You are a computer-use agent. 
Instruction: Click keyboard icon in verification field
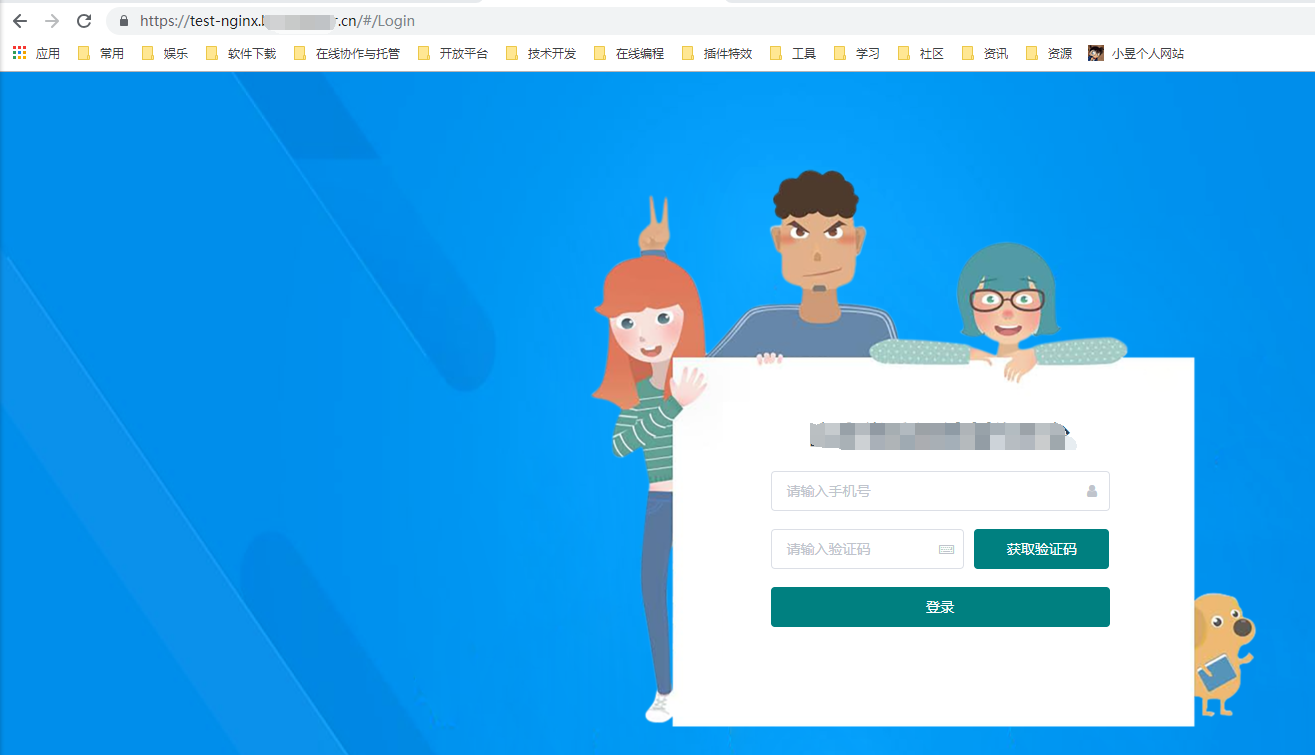click(x=946, y=549)
